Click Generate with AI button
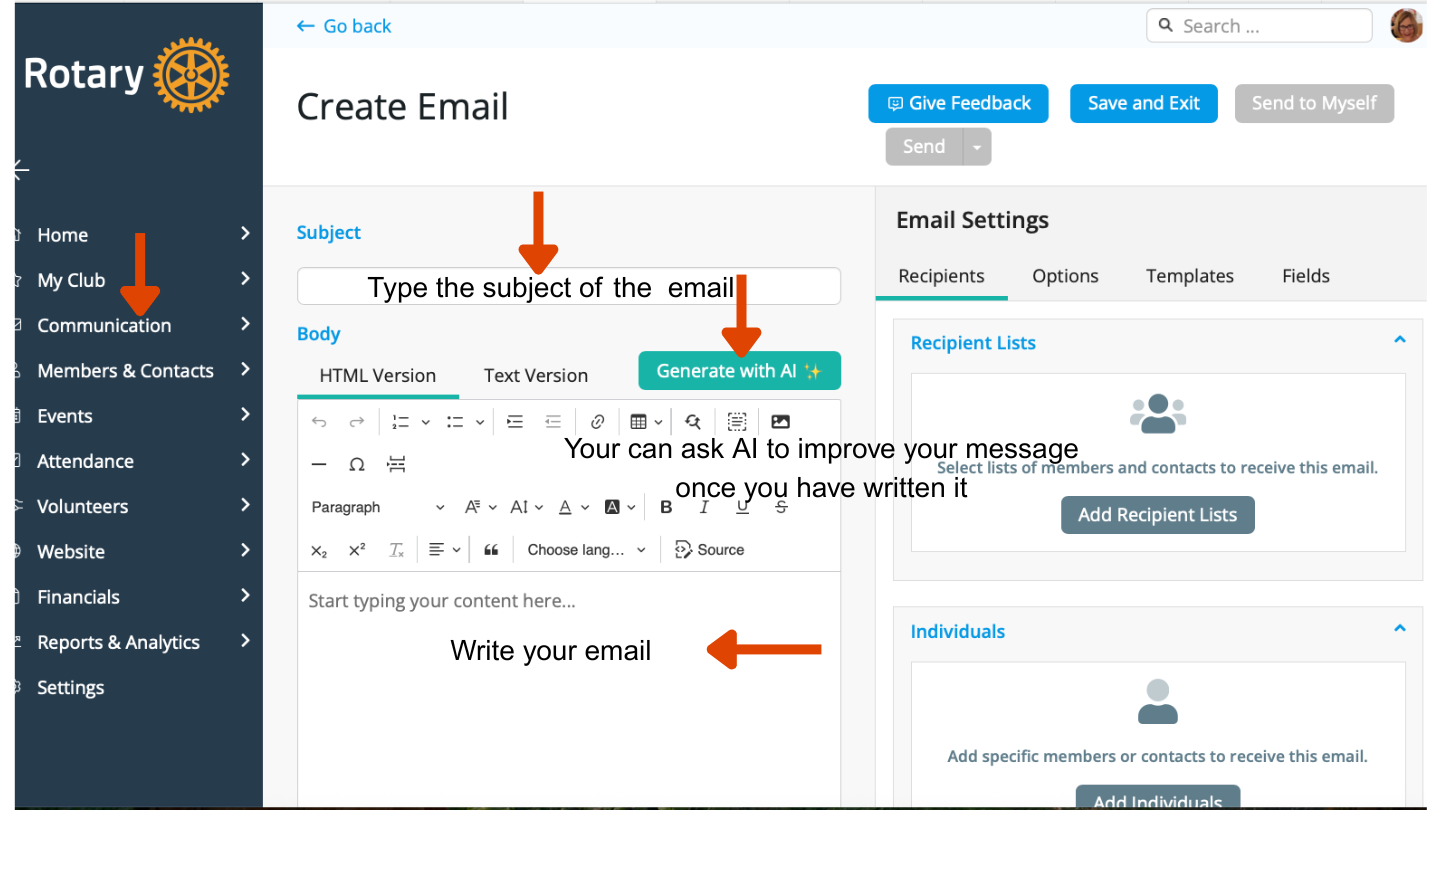The image size is (1442, 871). pos(739,371)
